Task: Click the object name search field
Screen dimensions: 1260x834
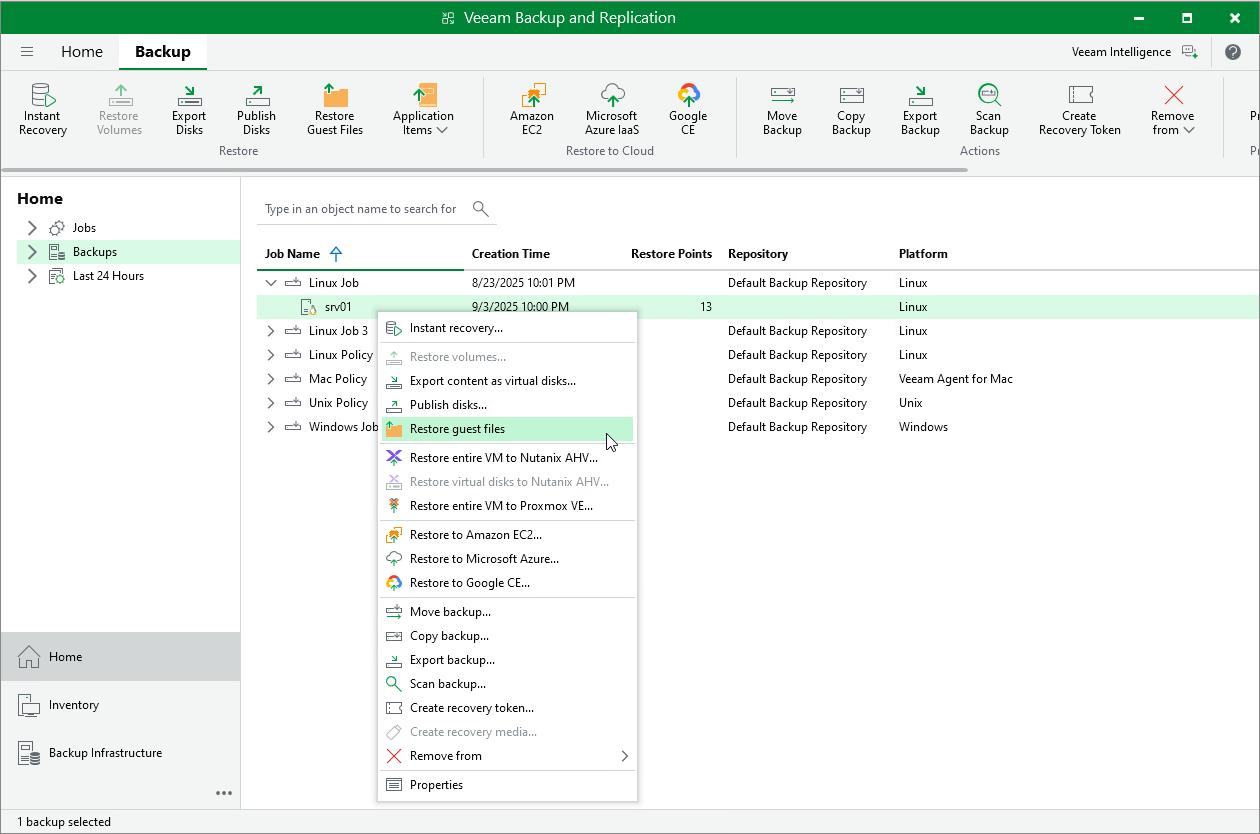Action: coord(362,209)
